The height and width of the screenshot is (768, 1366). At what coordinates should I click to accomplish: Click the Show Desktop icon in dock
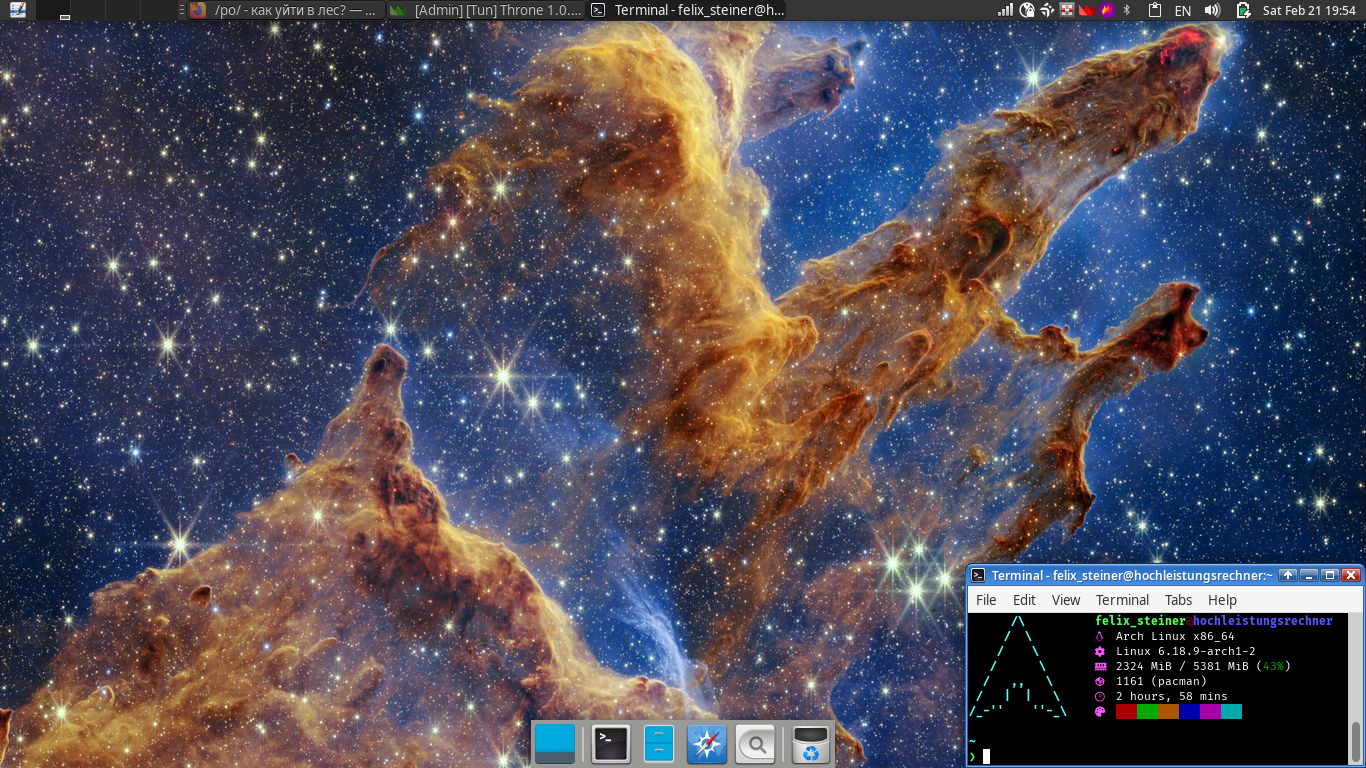pos(555,744)
